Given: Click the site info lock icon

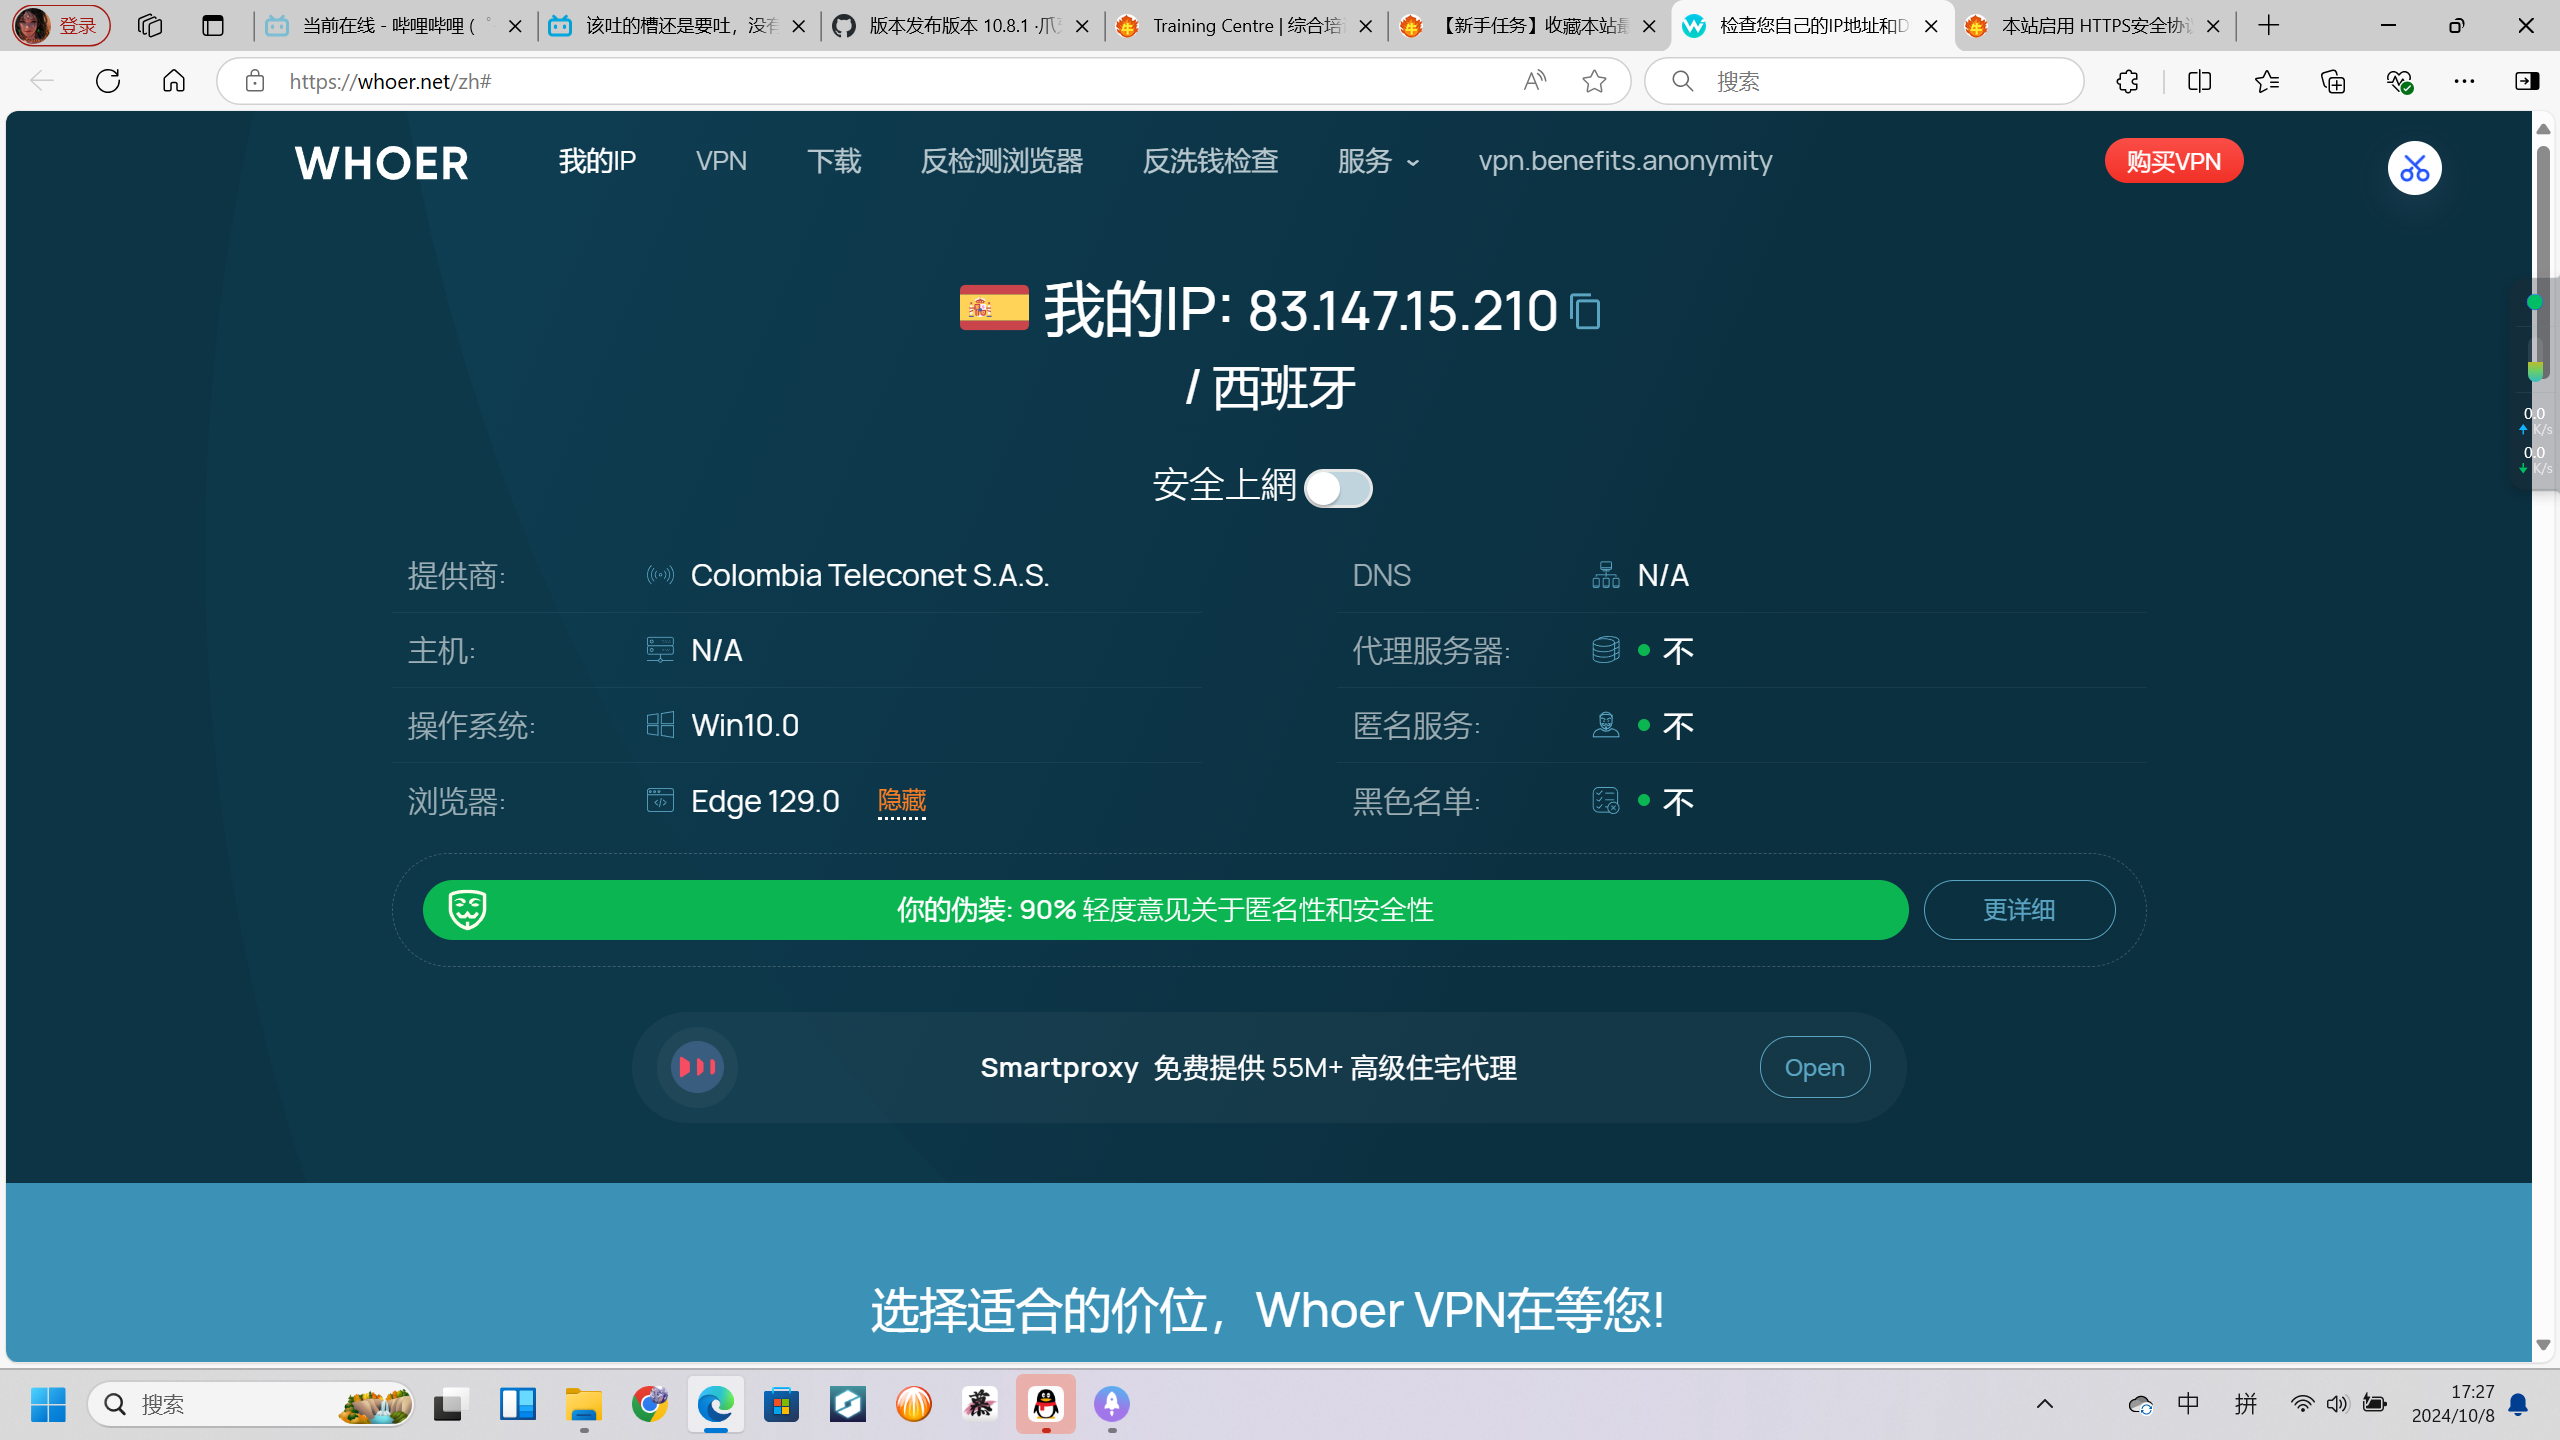Looking at the screenshot, I should 255,81.
